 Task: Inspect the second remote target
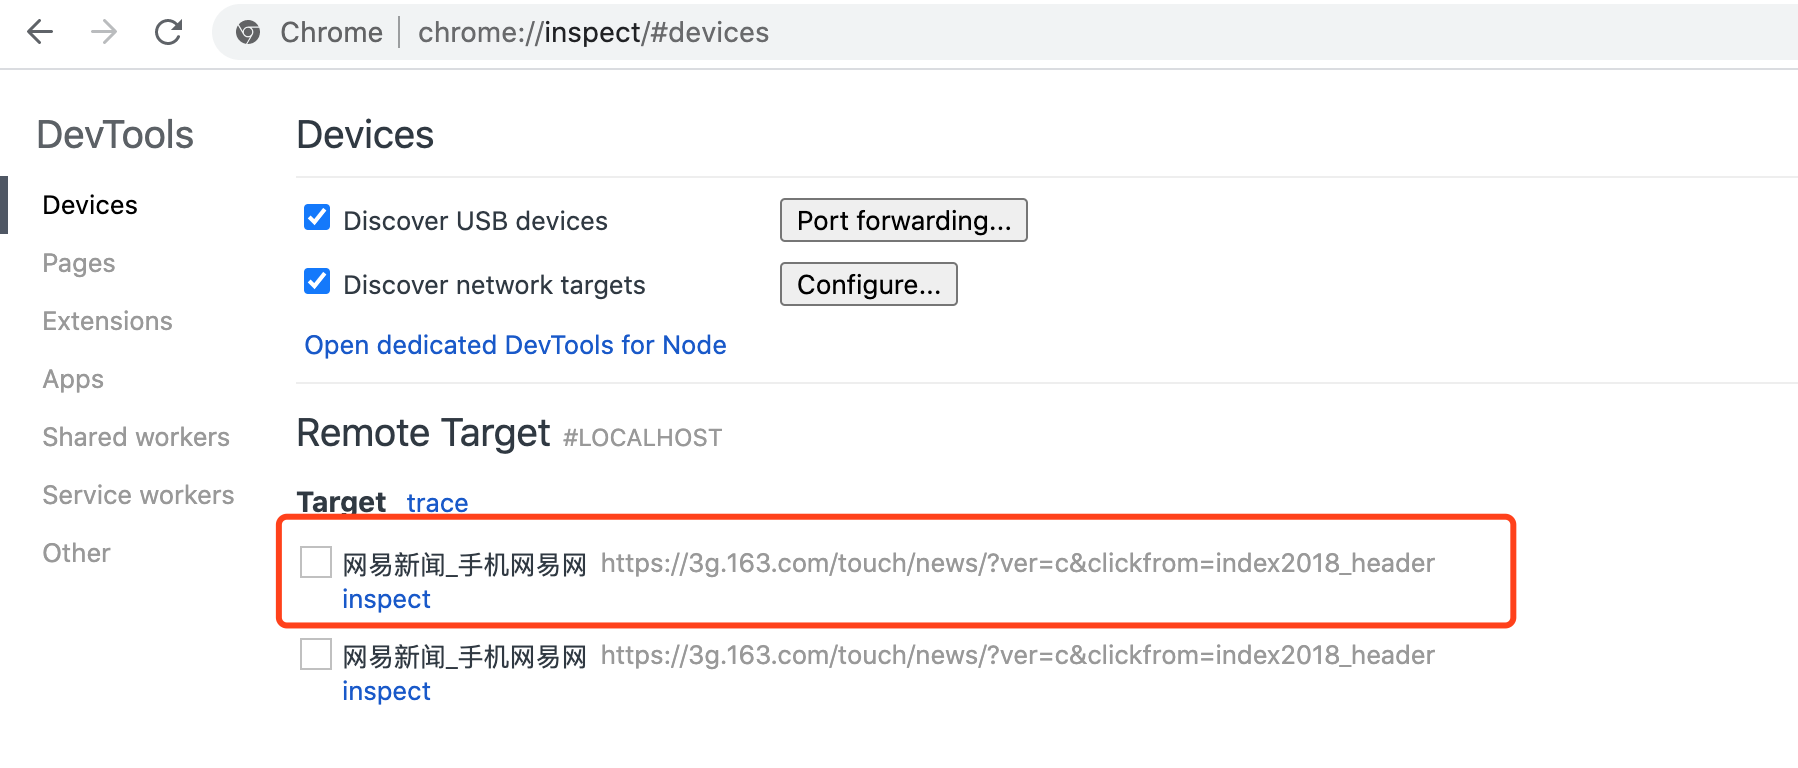(386, 691)
